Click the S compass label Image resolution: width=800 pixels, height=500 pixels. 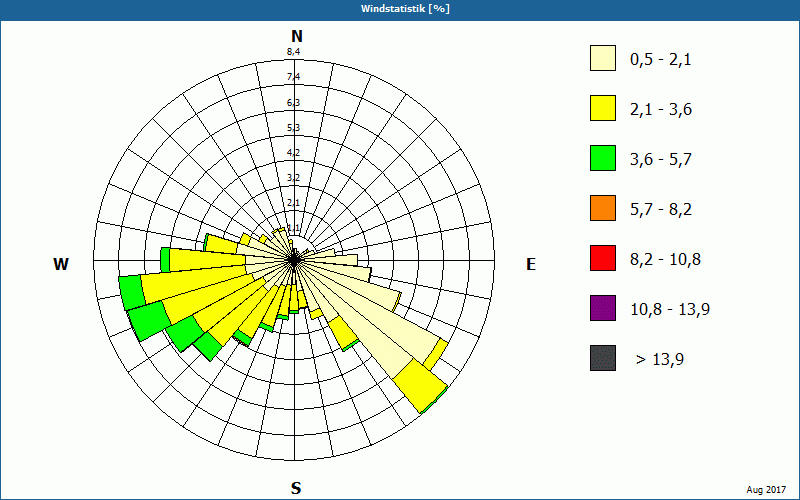click(x=296, y=488)
